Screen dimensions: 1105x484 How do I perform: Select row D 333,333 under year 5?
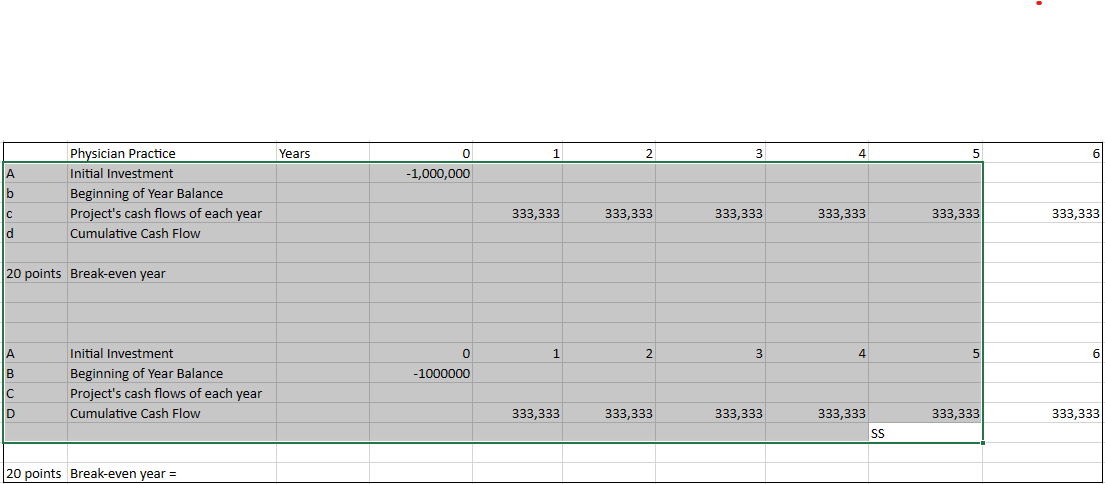pos(925,414)
